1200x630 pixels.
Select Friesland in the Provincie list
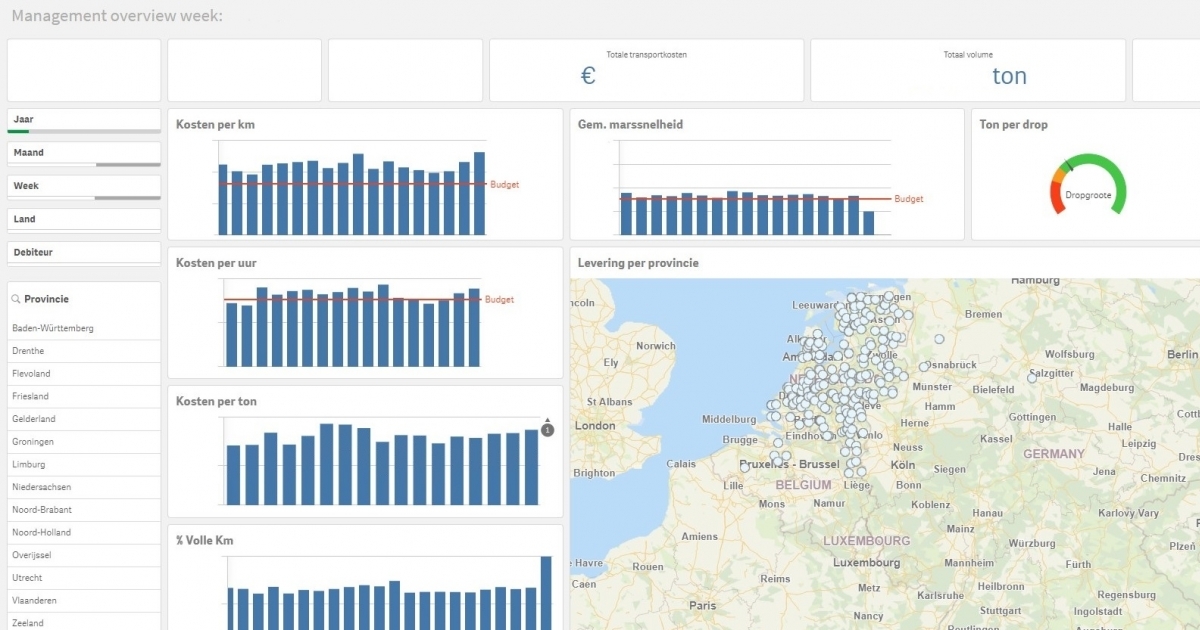[84, 396]
